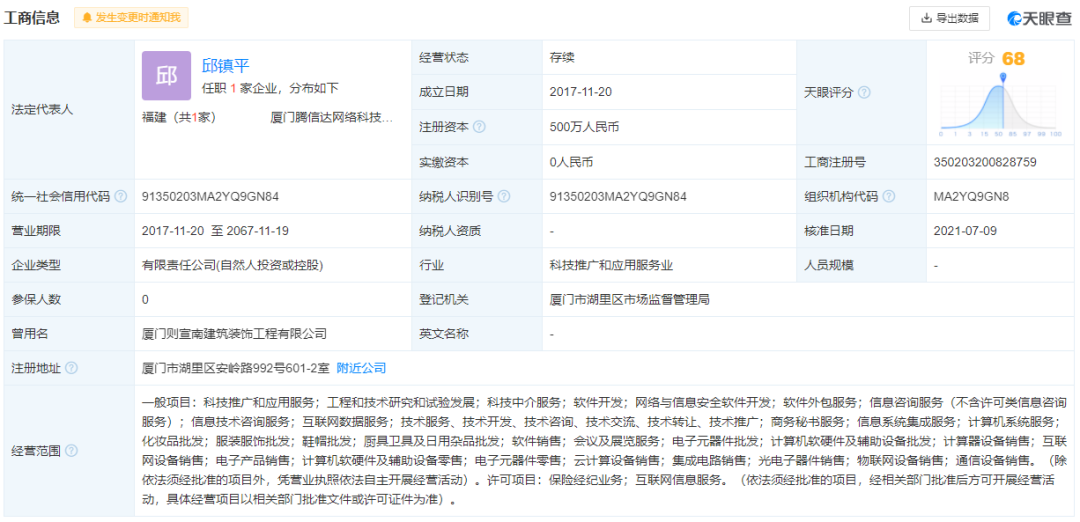Click the 核准日期 value 2021-07-09
This screenshot has width=1080, height=522.
click(x=965, y=231)
